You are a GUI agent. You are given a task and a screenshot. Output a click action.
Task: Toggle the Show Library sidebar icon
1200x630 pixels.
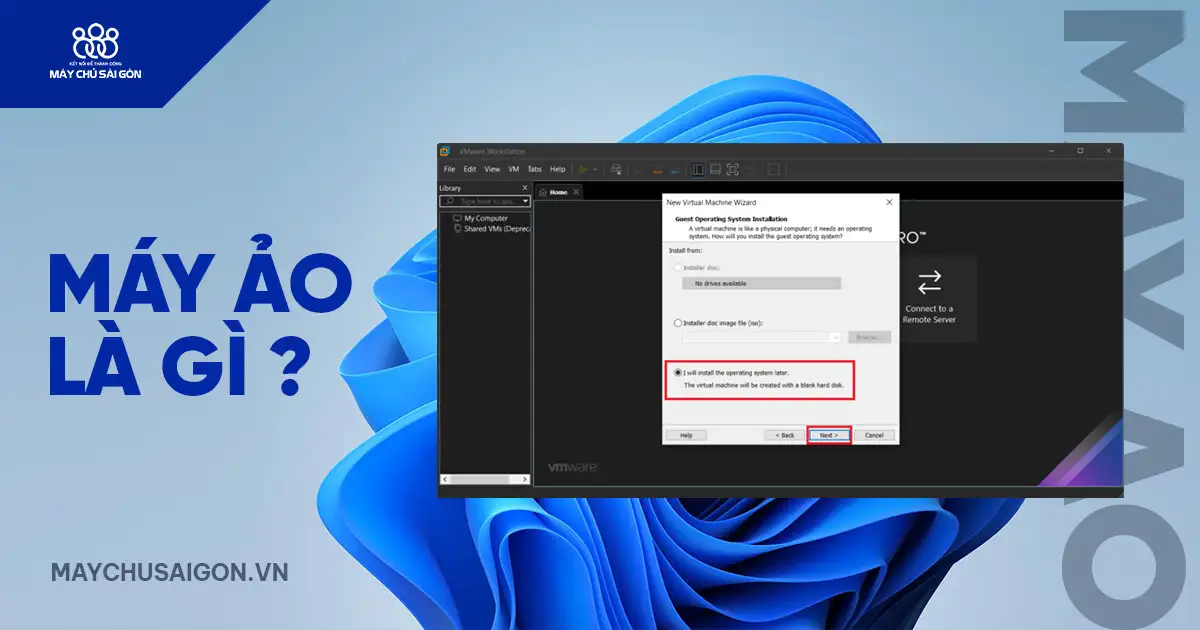click(x=698, y=169)
